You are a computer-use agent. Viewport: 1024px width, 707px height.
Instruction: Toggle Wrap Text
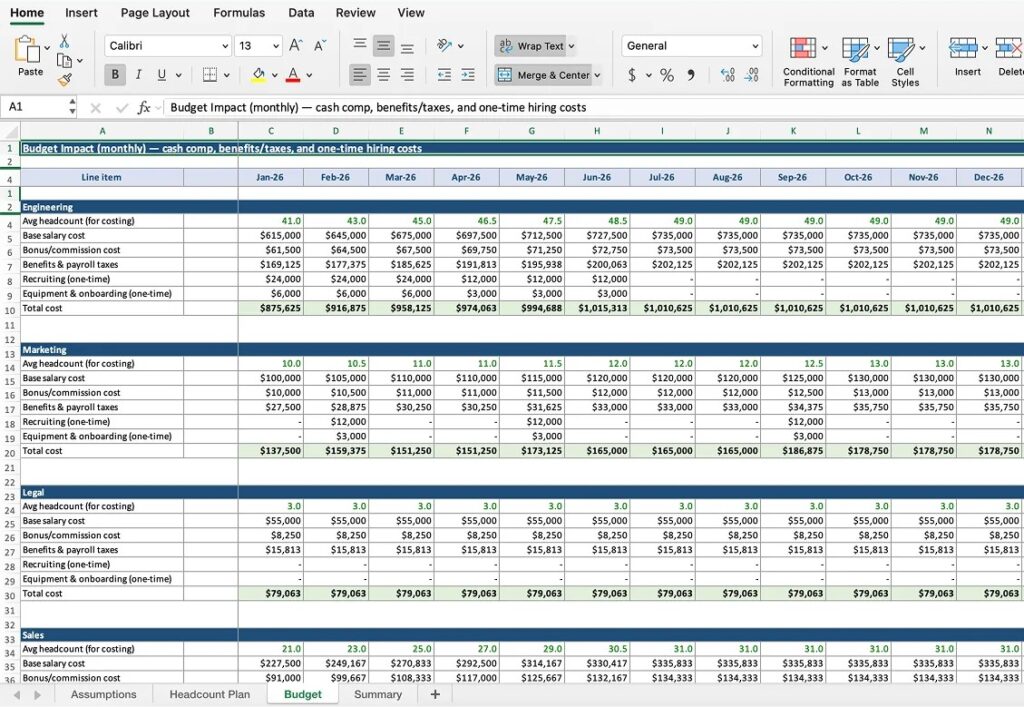pyautogui.click(x=531, y=46)
